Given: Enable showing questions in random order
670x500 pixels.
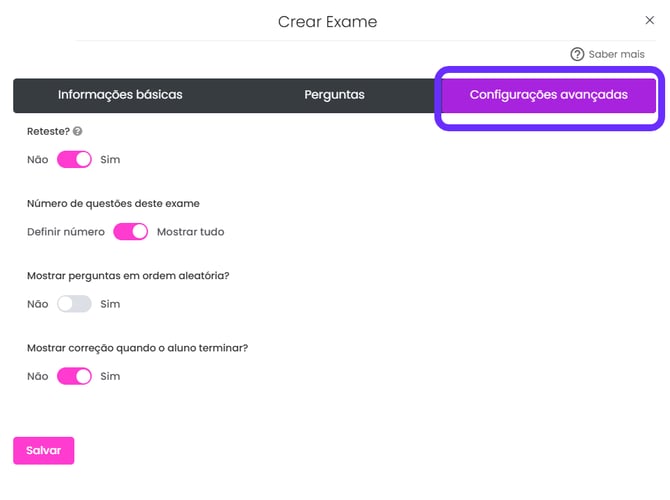Looking at the screenshot, I should click(74, 304).
